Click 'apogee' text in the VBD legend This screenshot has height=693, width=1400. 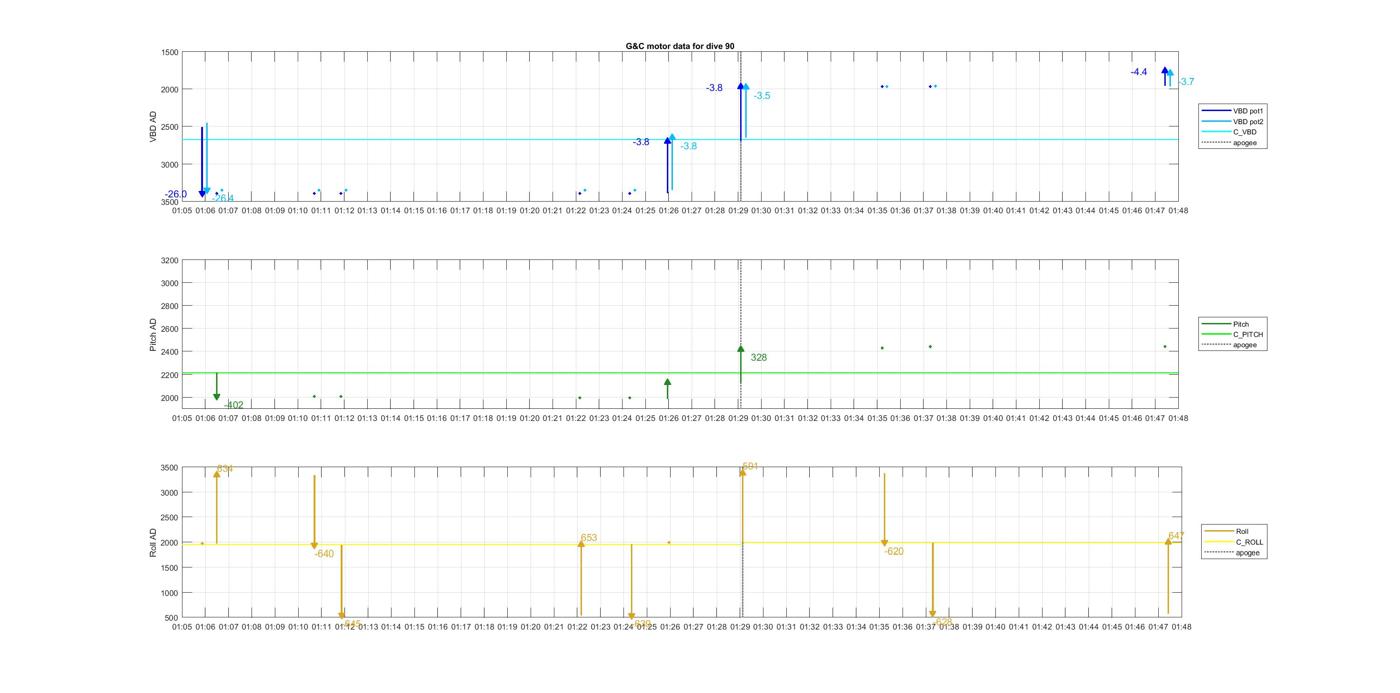tap(1245, 142)
